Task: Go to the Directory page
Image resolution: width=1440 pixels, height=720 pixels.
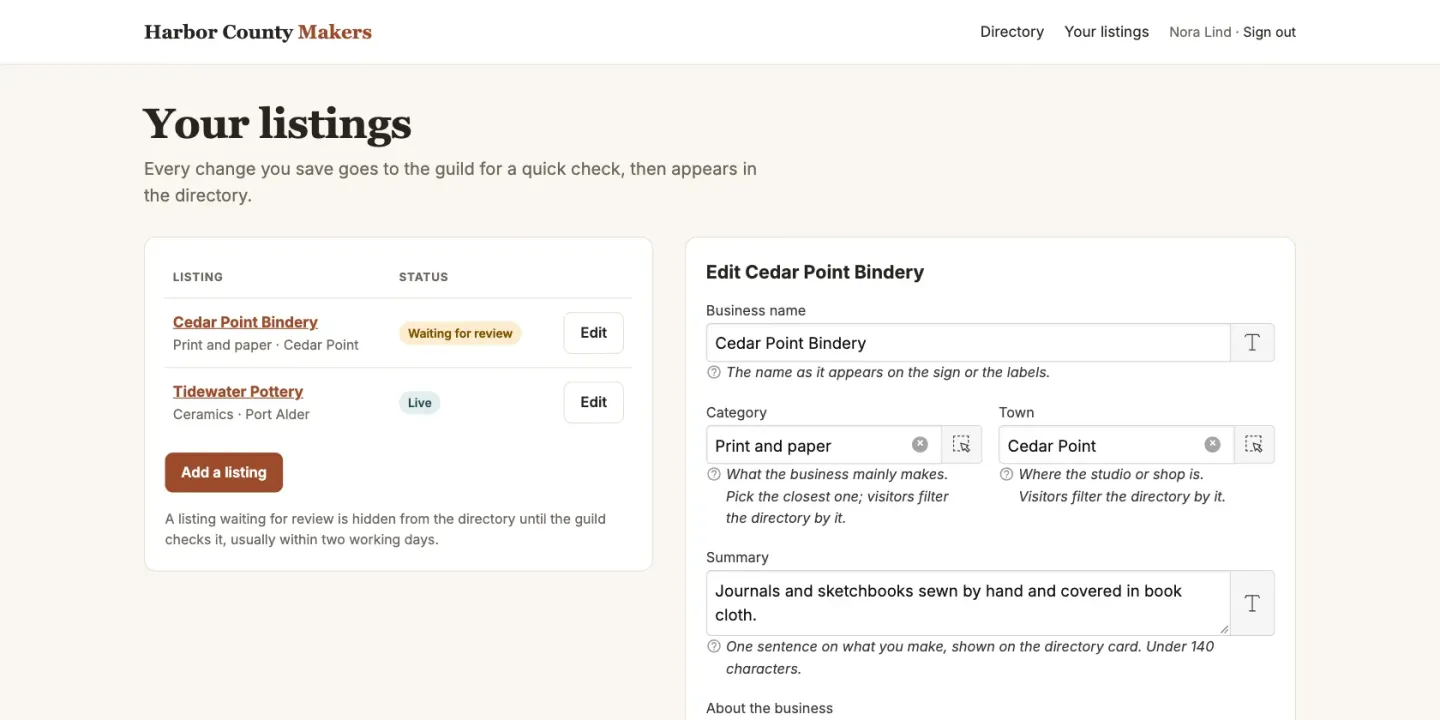Action: click(1012, 32)
